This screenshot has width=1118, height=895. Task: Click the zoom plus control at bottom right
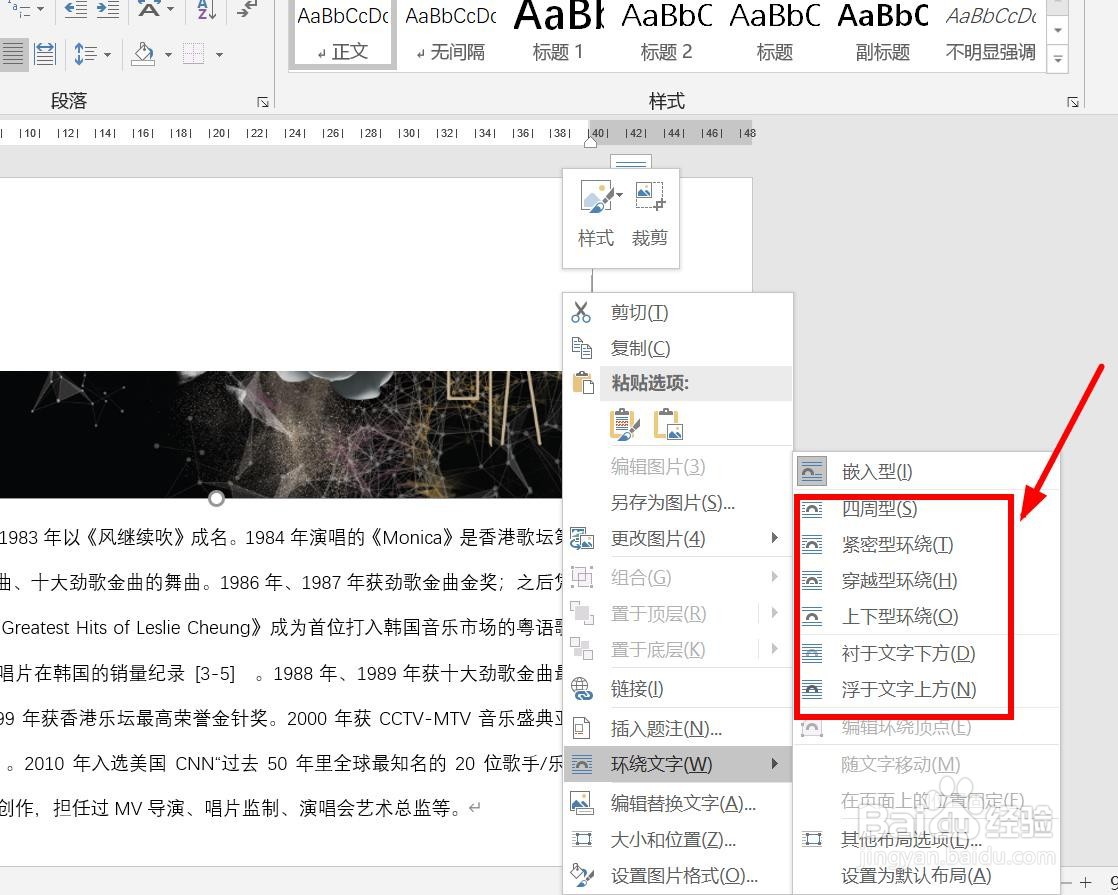[1085, 882]
